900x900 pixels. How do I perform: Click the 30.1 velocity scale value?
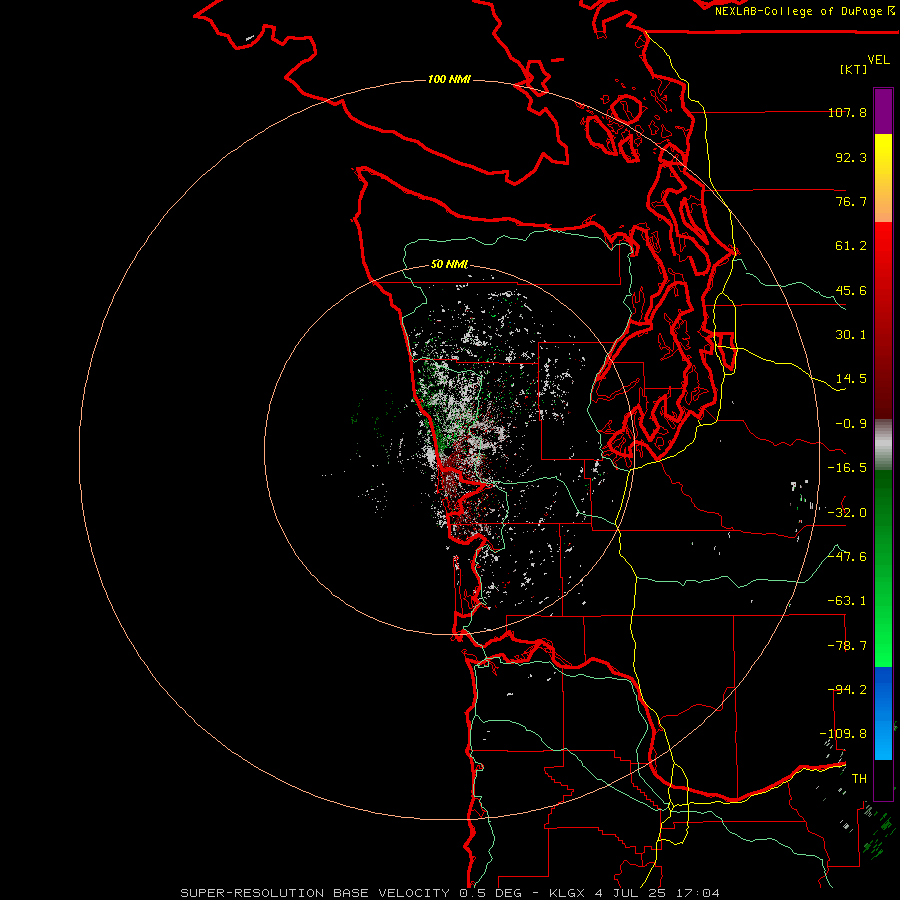click(851, 335)
